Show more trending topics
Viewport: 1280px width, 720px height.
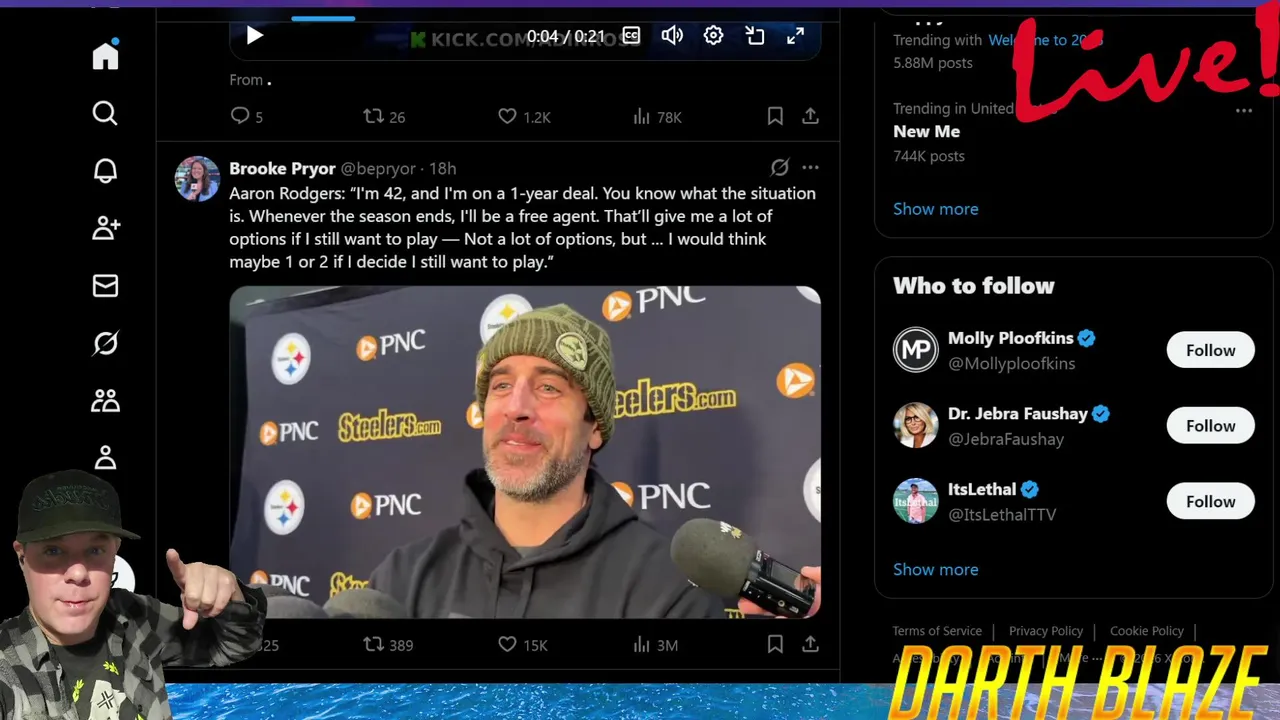tap(936, 209)
